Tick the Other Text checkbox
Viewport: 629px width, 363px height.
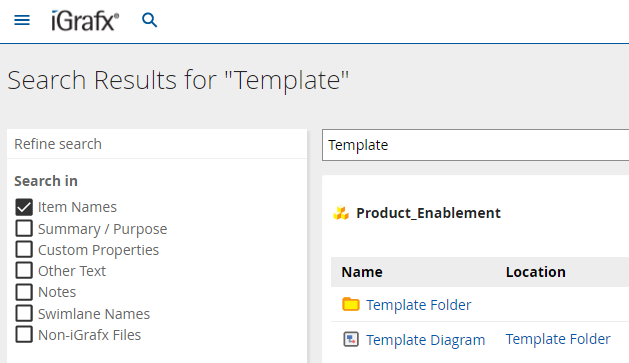(x=24, y=270)
